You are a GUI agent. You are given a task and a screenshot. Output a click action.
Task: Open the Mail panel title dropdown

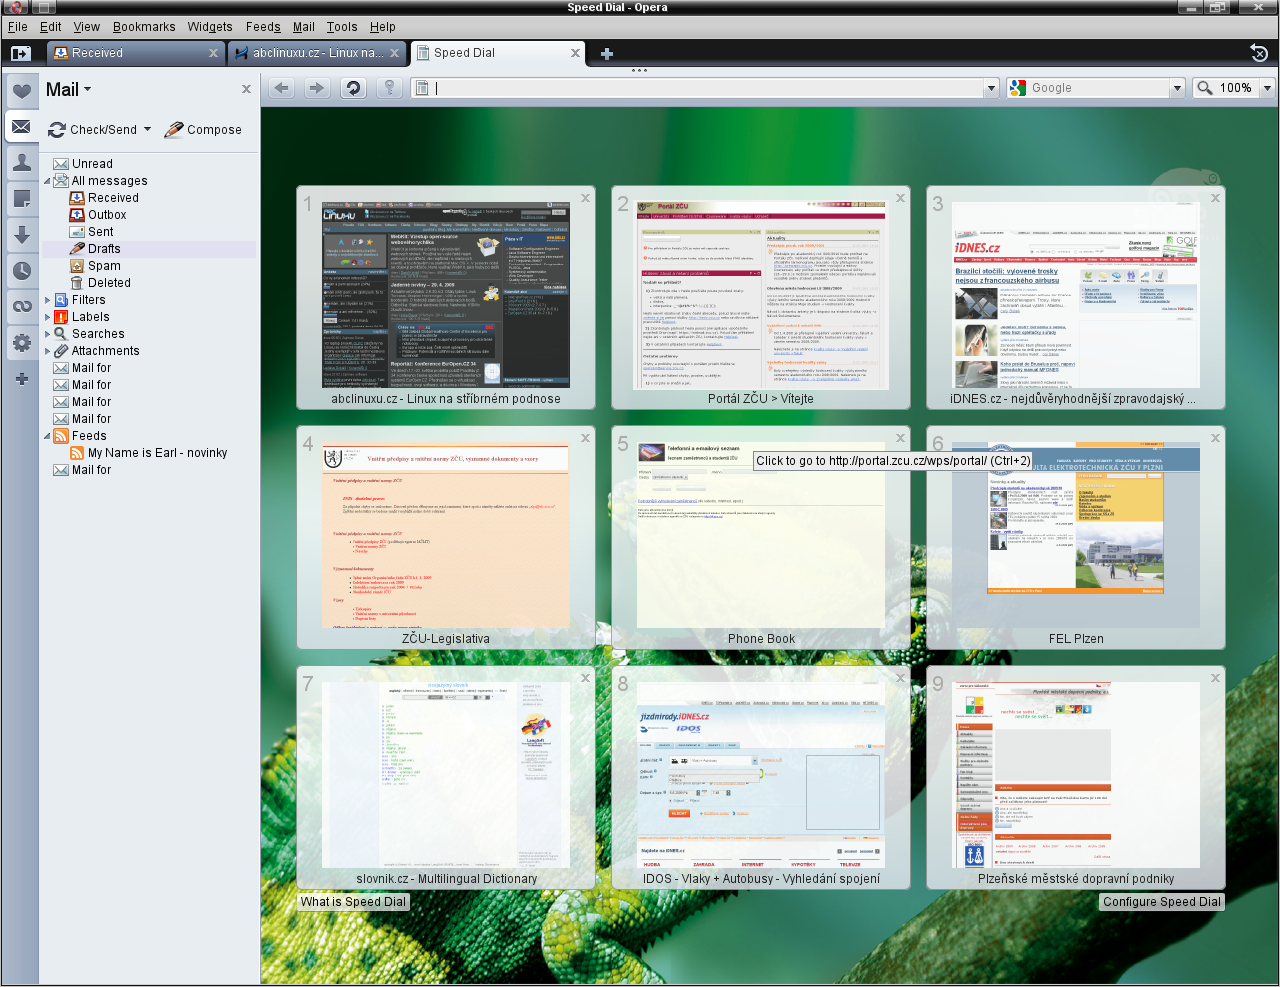[x=87, y=89]
